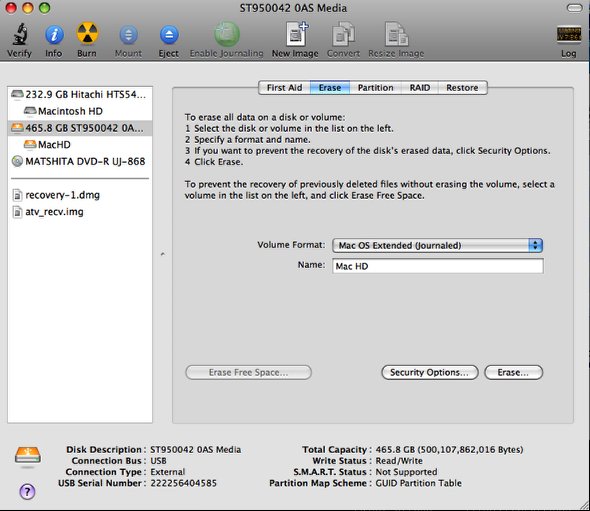
Task: Click the sidebar splitter handle
Action: (163, 254)
